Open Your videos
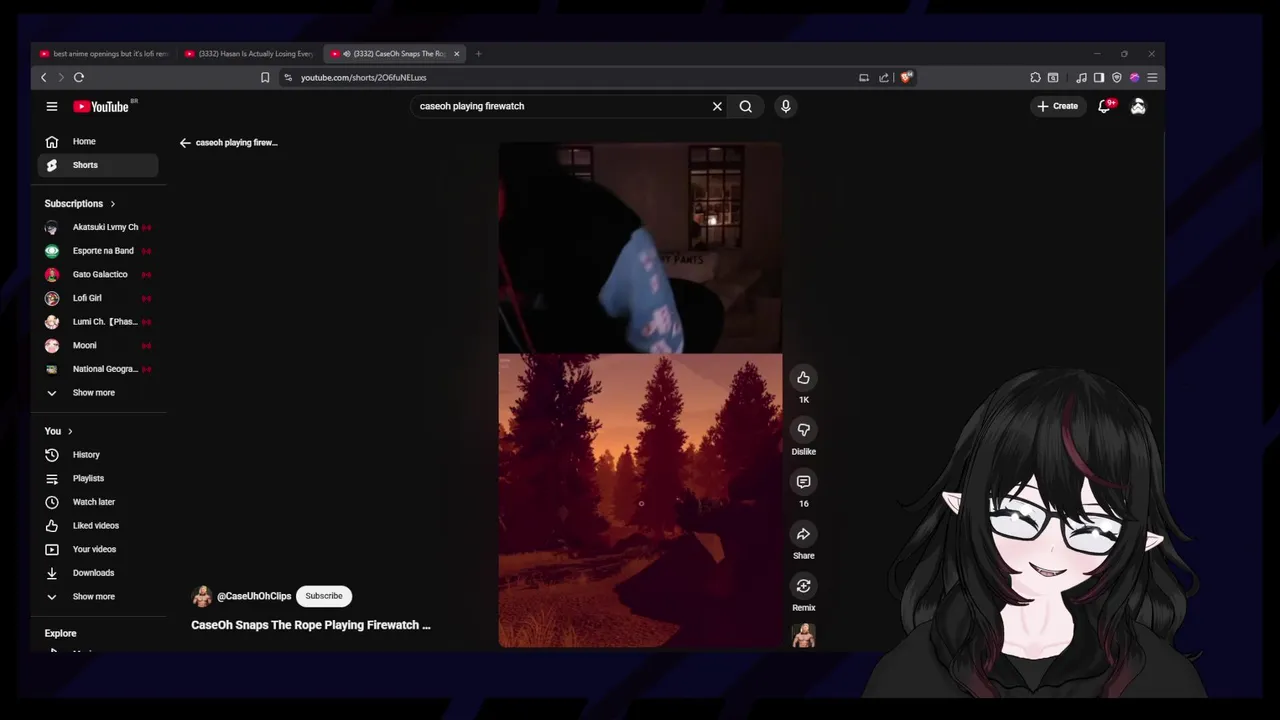The width and height of the screenshot is (1280, 720). click(98, 549)
